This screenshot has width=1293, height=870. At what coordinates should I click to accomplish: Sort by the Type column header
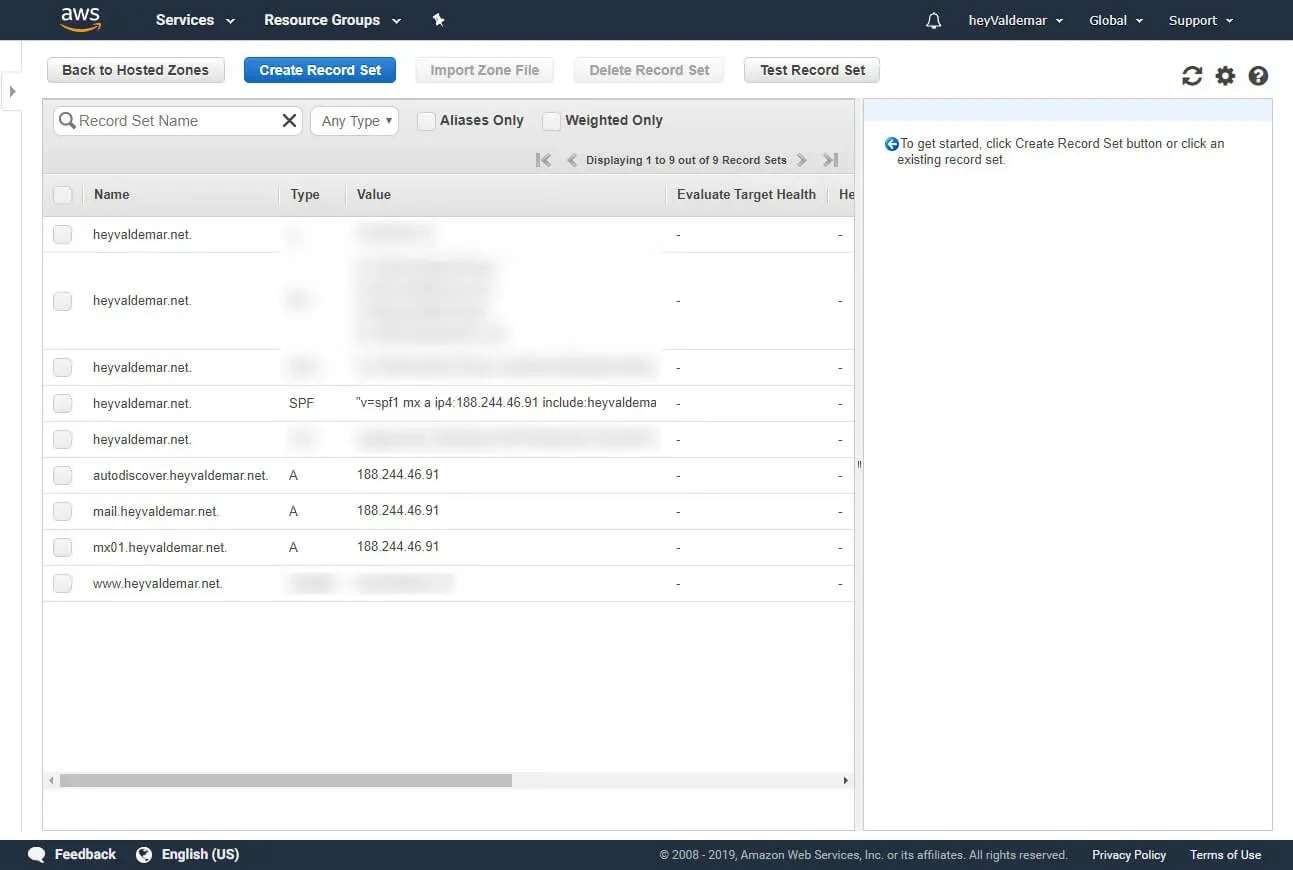tap(305, 195)
